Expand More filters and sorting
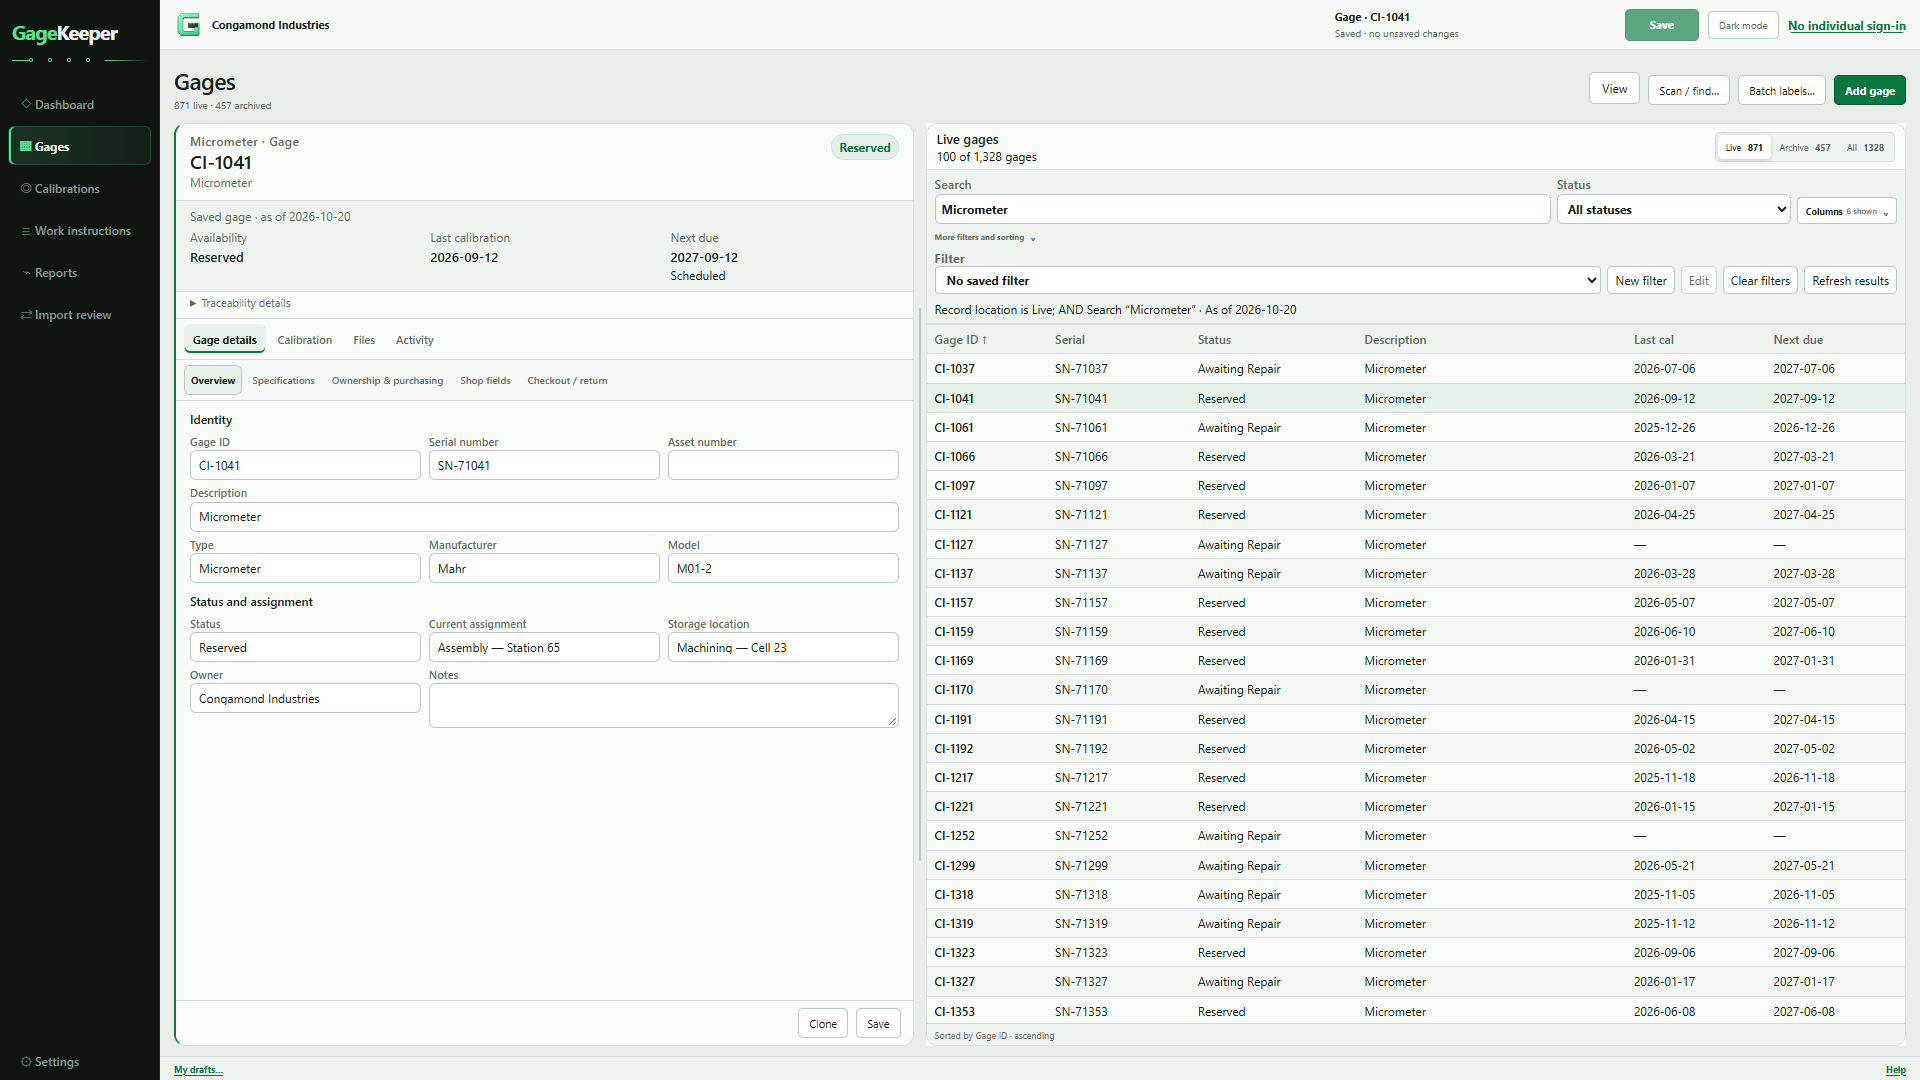 click(985, 238)
